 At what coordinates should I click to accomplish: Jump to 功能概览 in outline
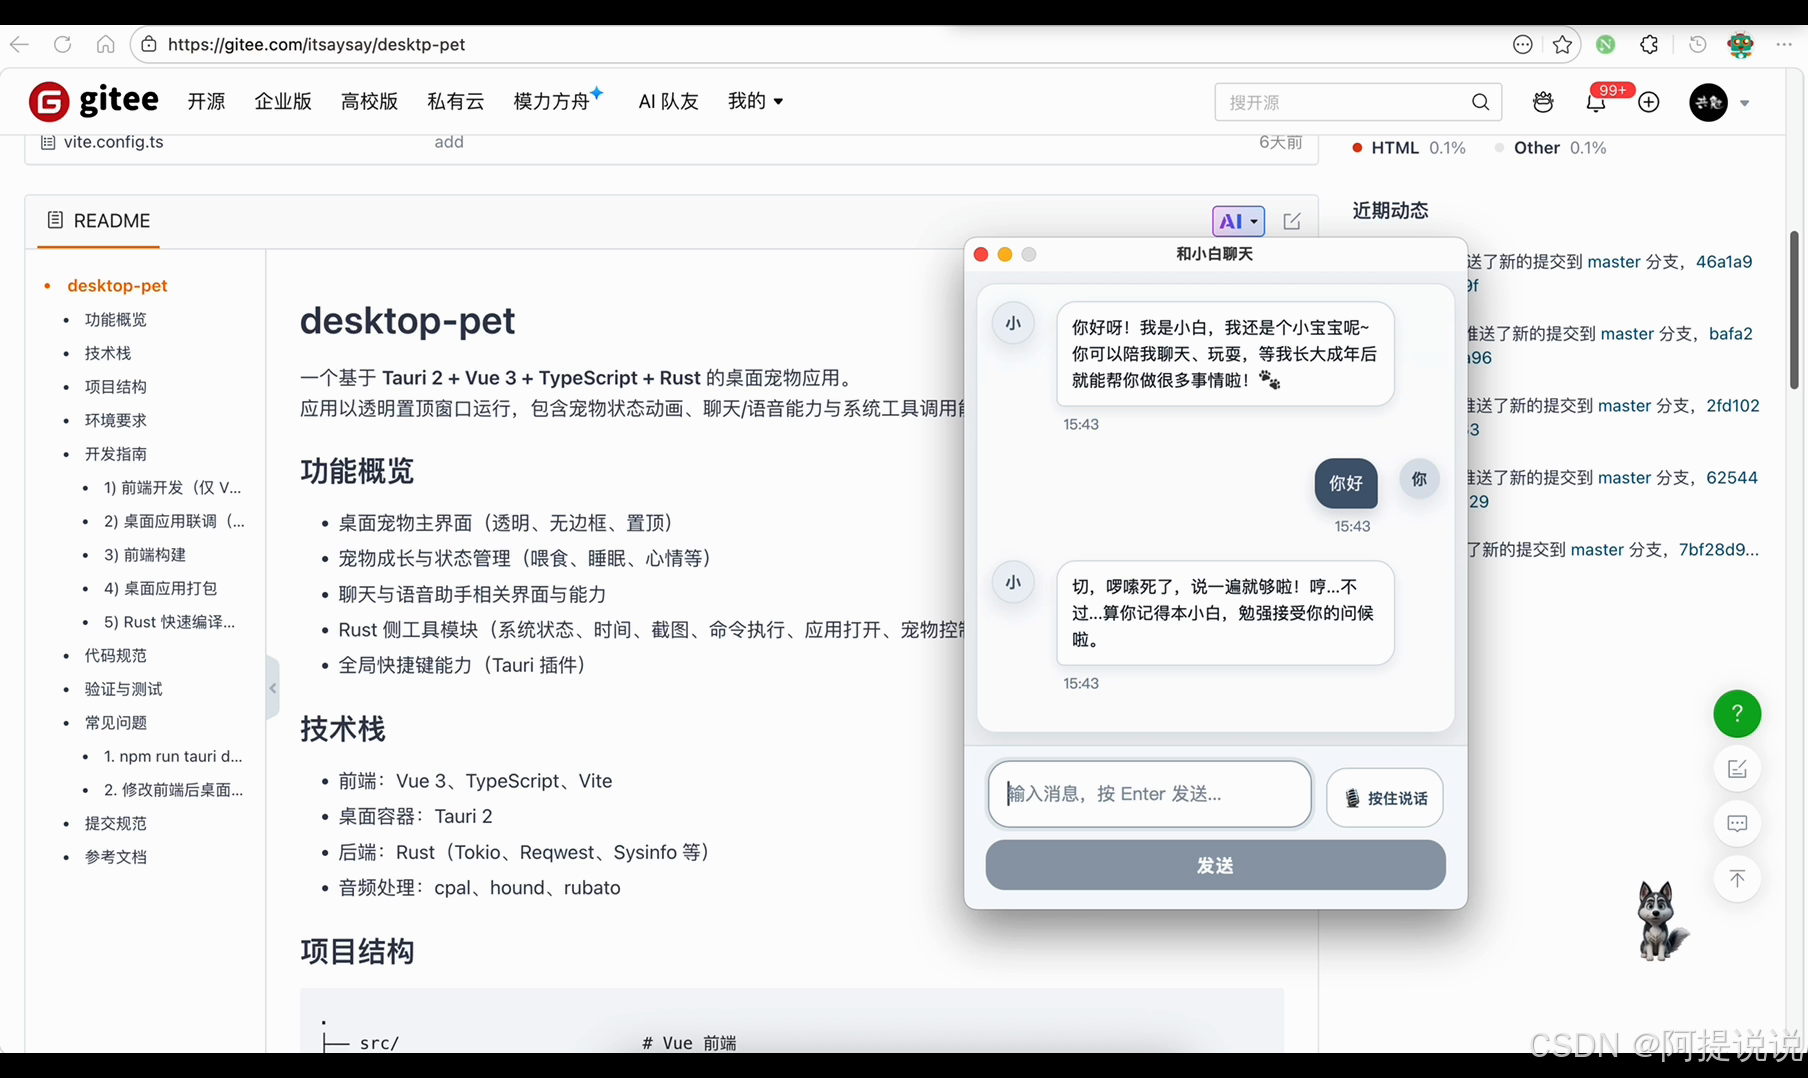point(115,319)
